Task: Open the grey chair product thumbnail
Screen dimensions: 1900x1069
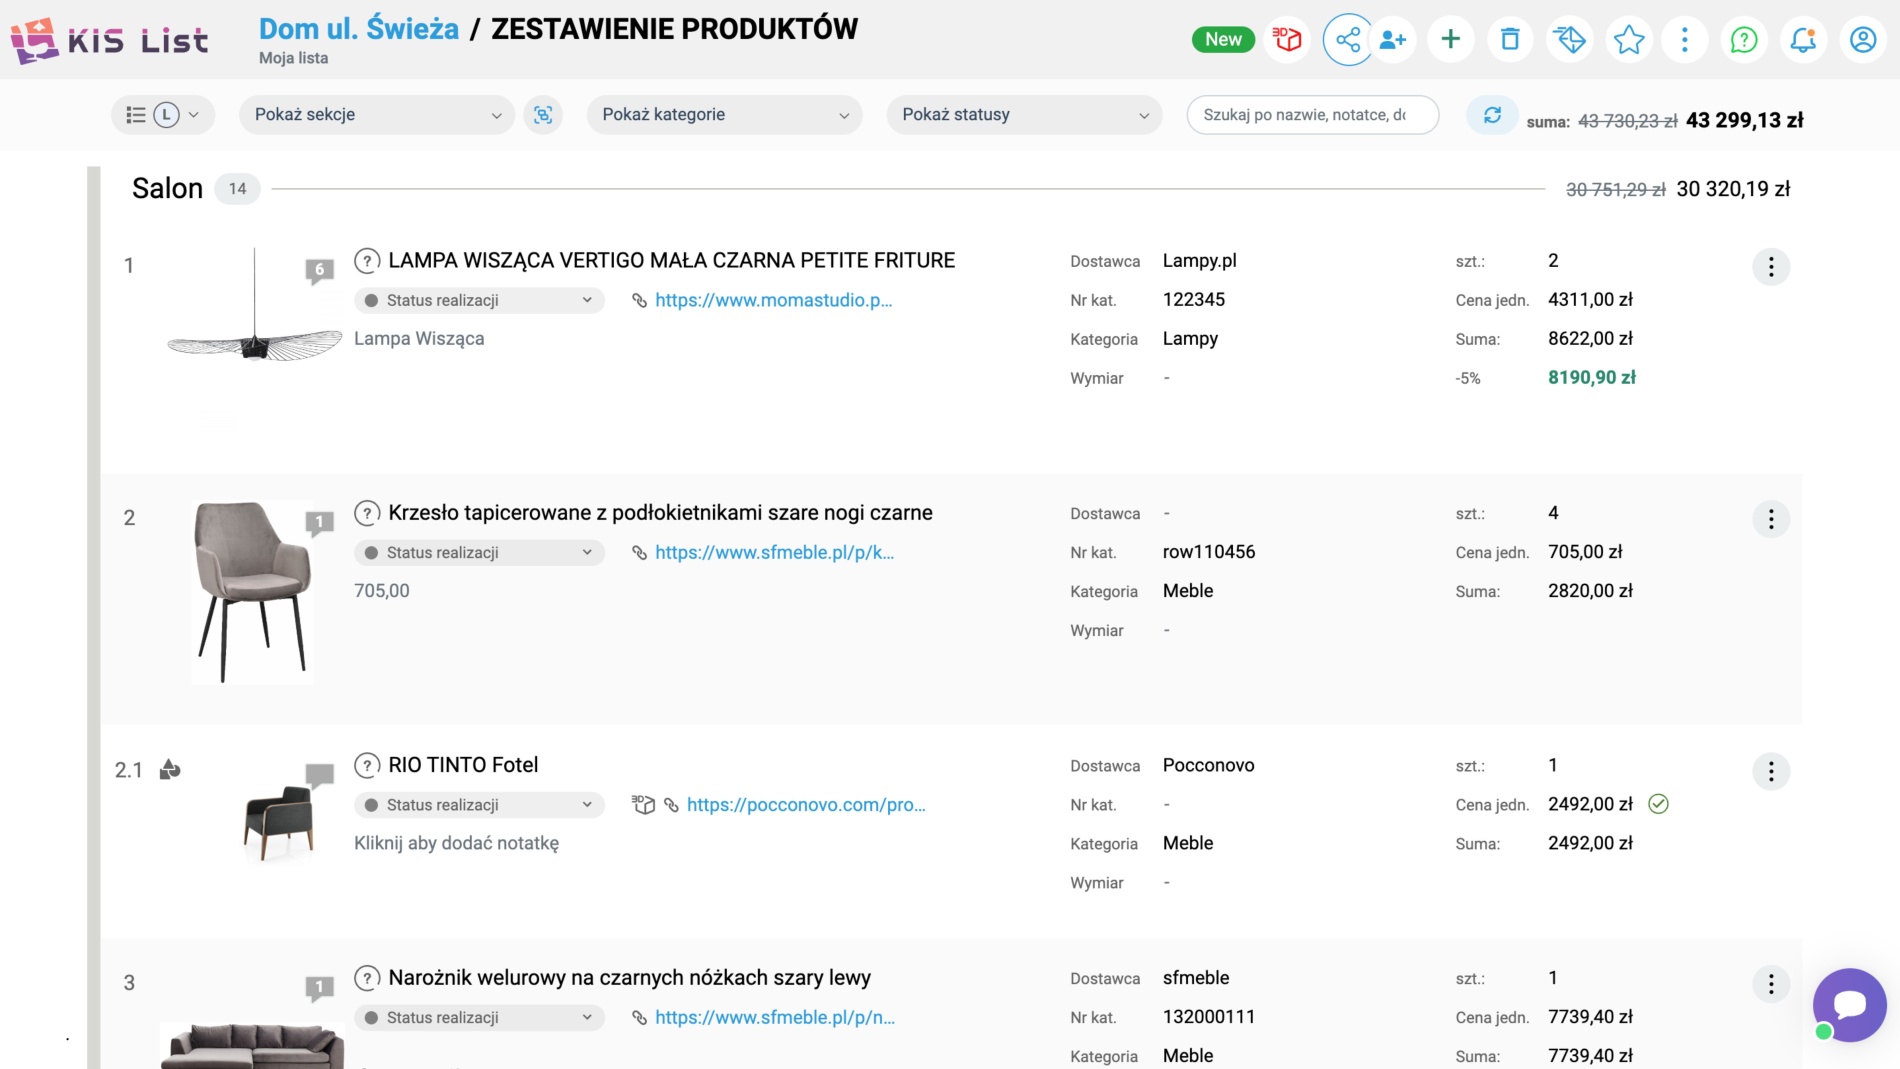Action: coord(252,592)
